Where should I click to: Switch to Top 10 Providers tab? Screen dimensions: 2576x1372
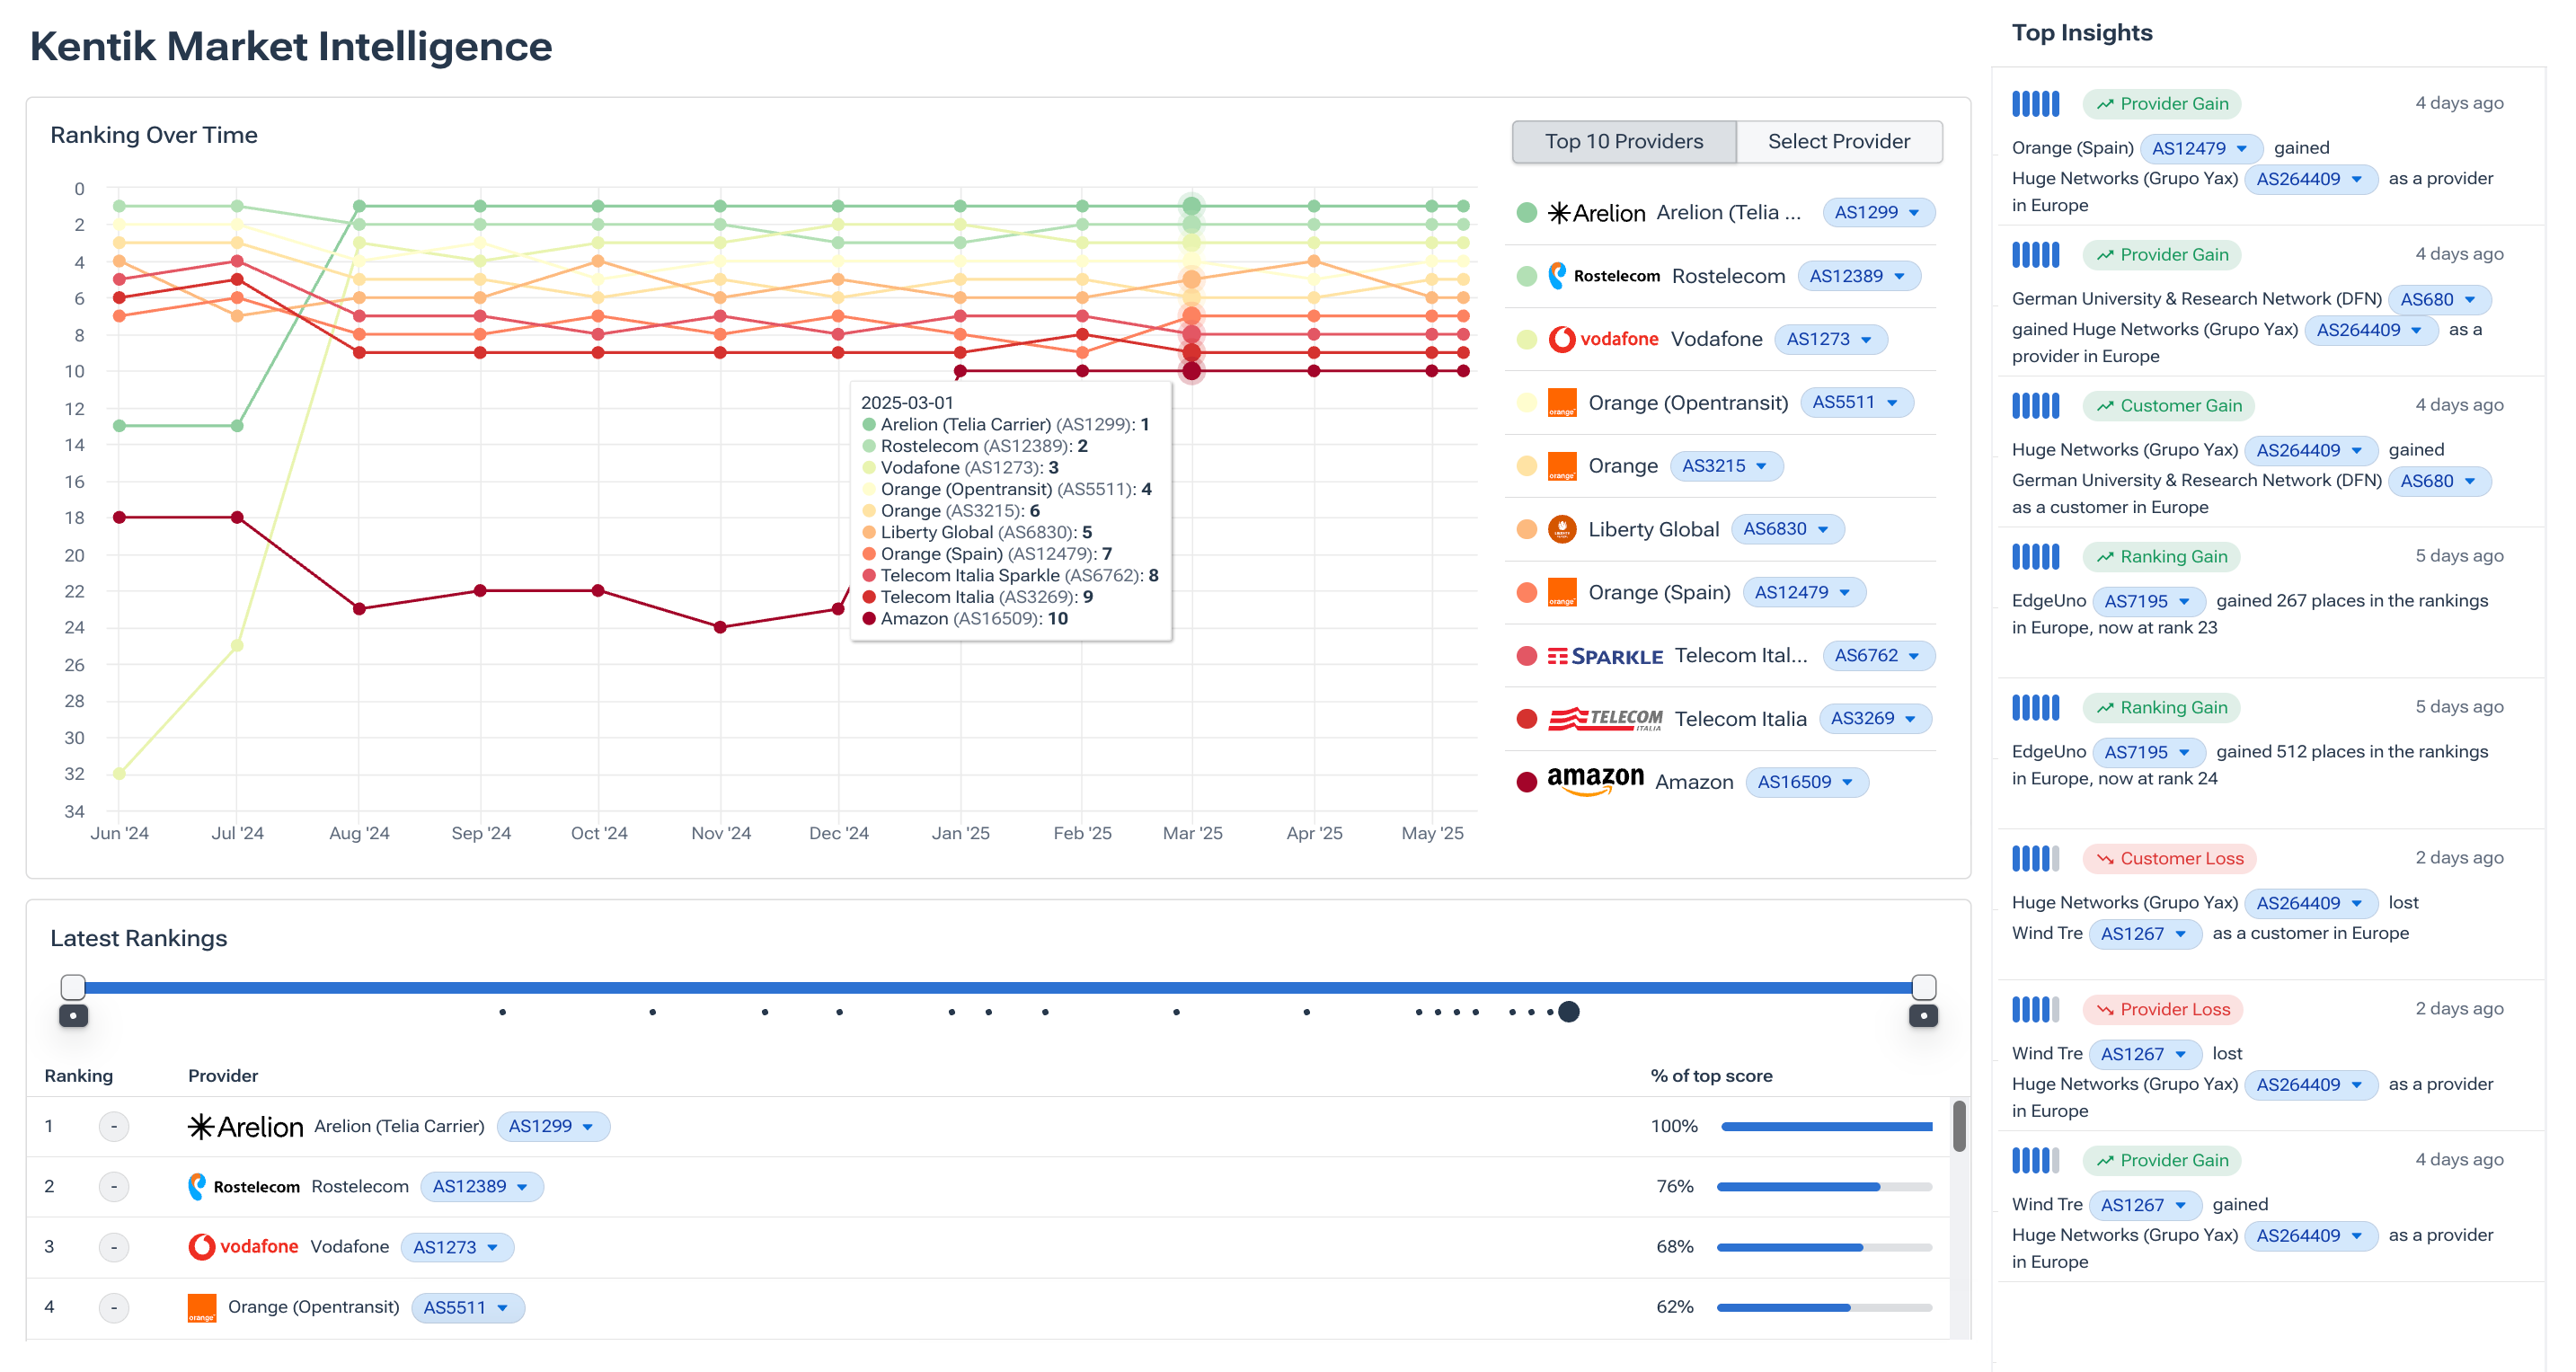pyautogui.click(x=1623, y=141)
